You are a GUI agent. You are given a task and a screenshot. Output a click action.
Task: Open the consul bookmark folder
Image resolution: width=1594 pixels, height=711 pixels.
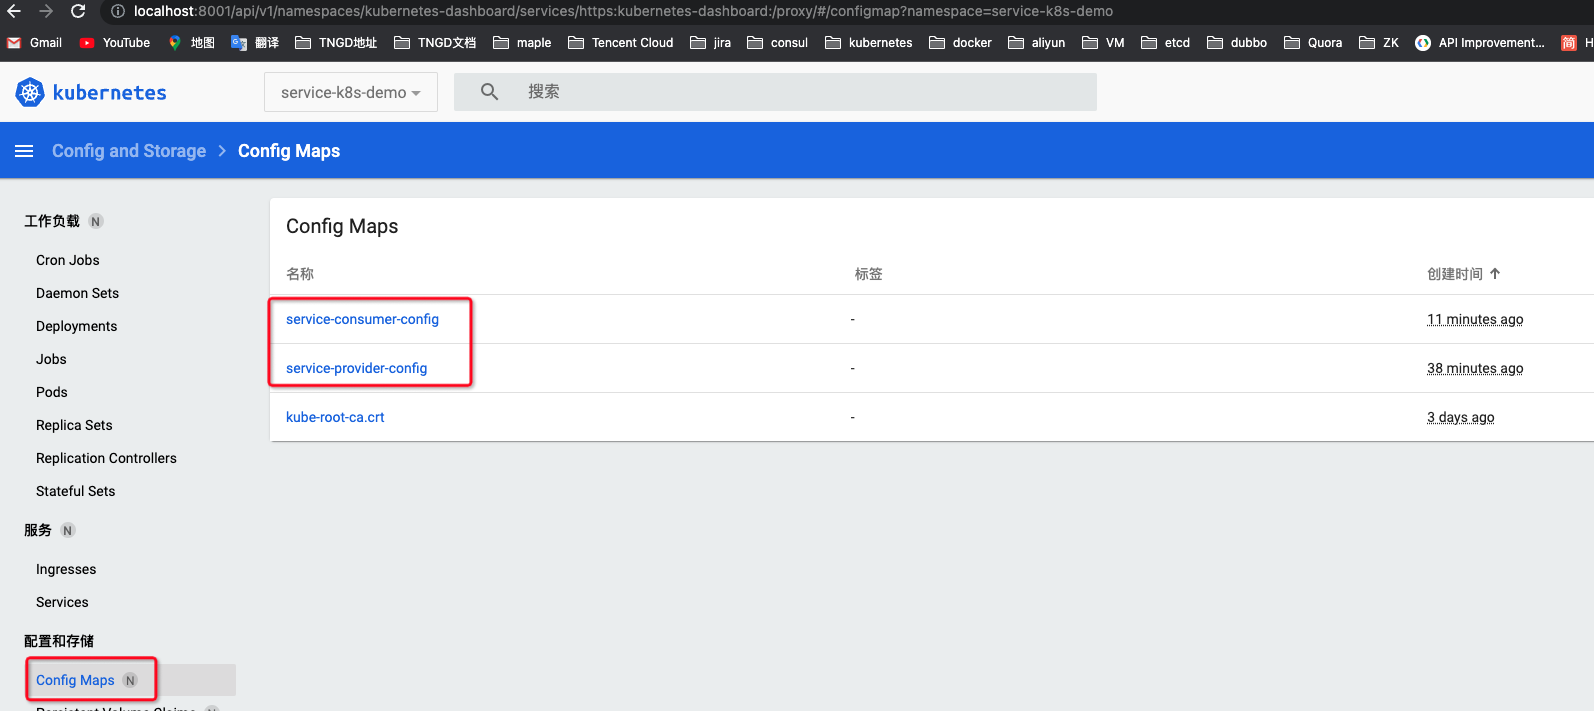click(x=778, y=43)
